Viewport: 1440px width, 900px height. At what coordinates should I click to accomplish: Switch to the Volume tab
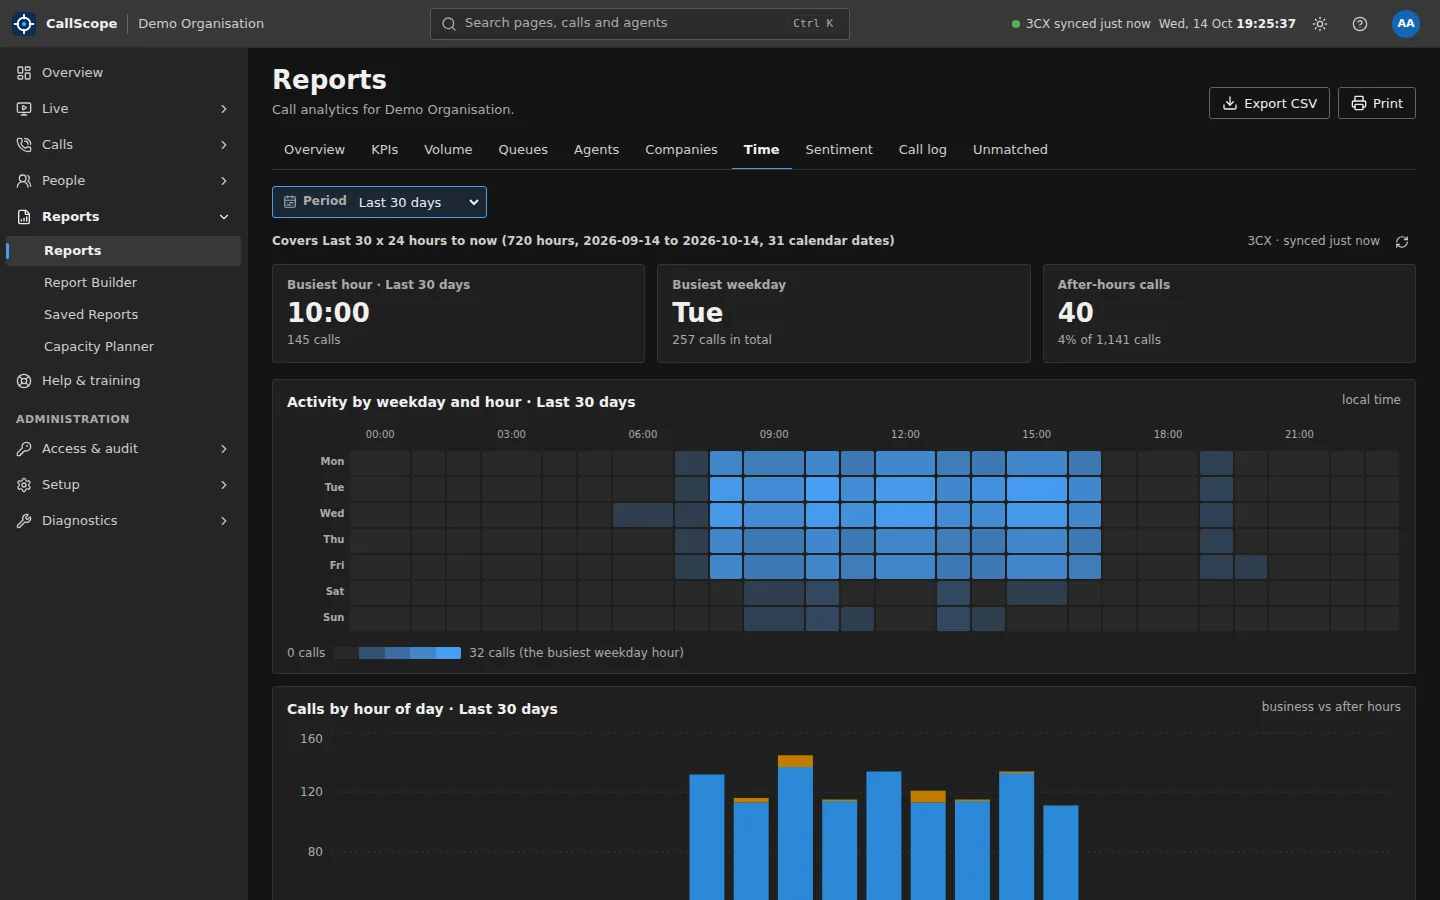(x=448, y=150)
